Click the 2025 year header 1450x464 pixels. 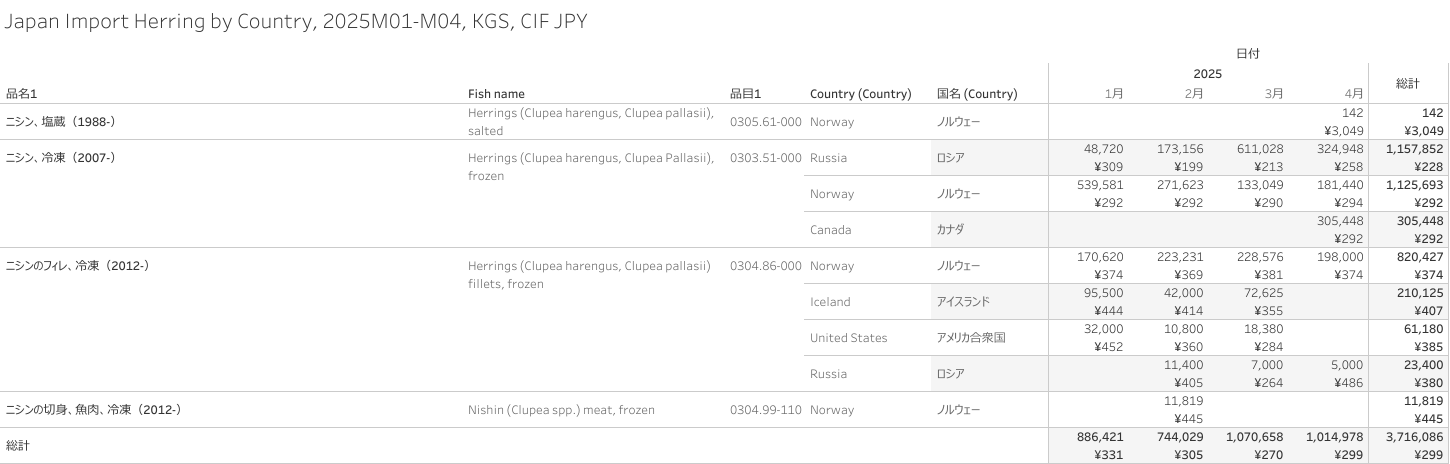click(1207, 74)
